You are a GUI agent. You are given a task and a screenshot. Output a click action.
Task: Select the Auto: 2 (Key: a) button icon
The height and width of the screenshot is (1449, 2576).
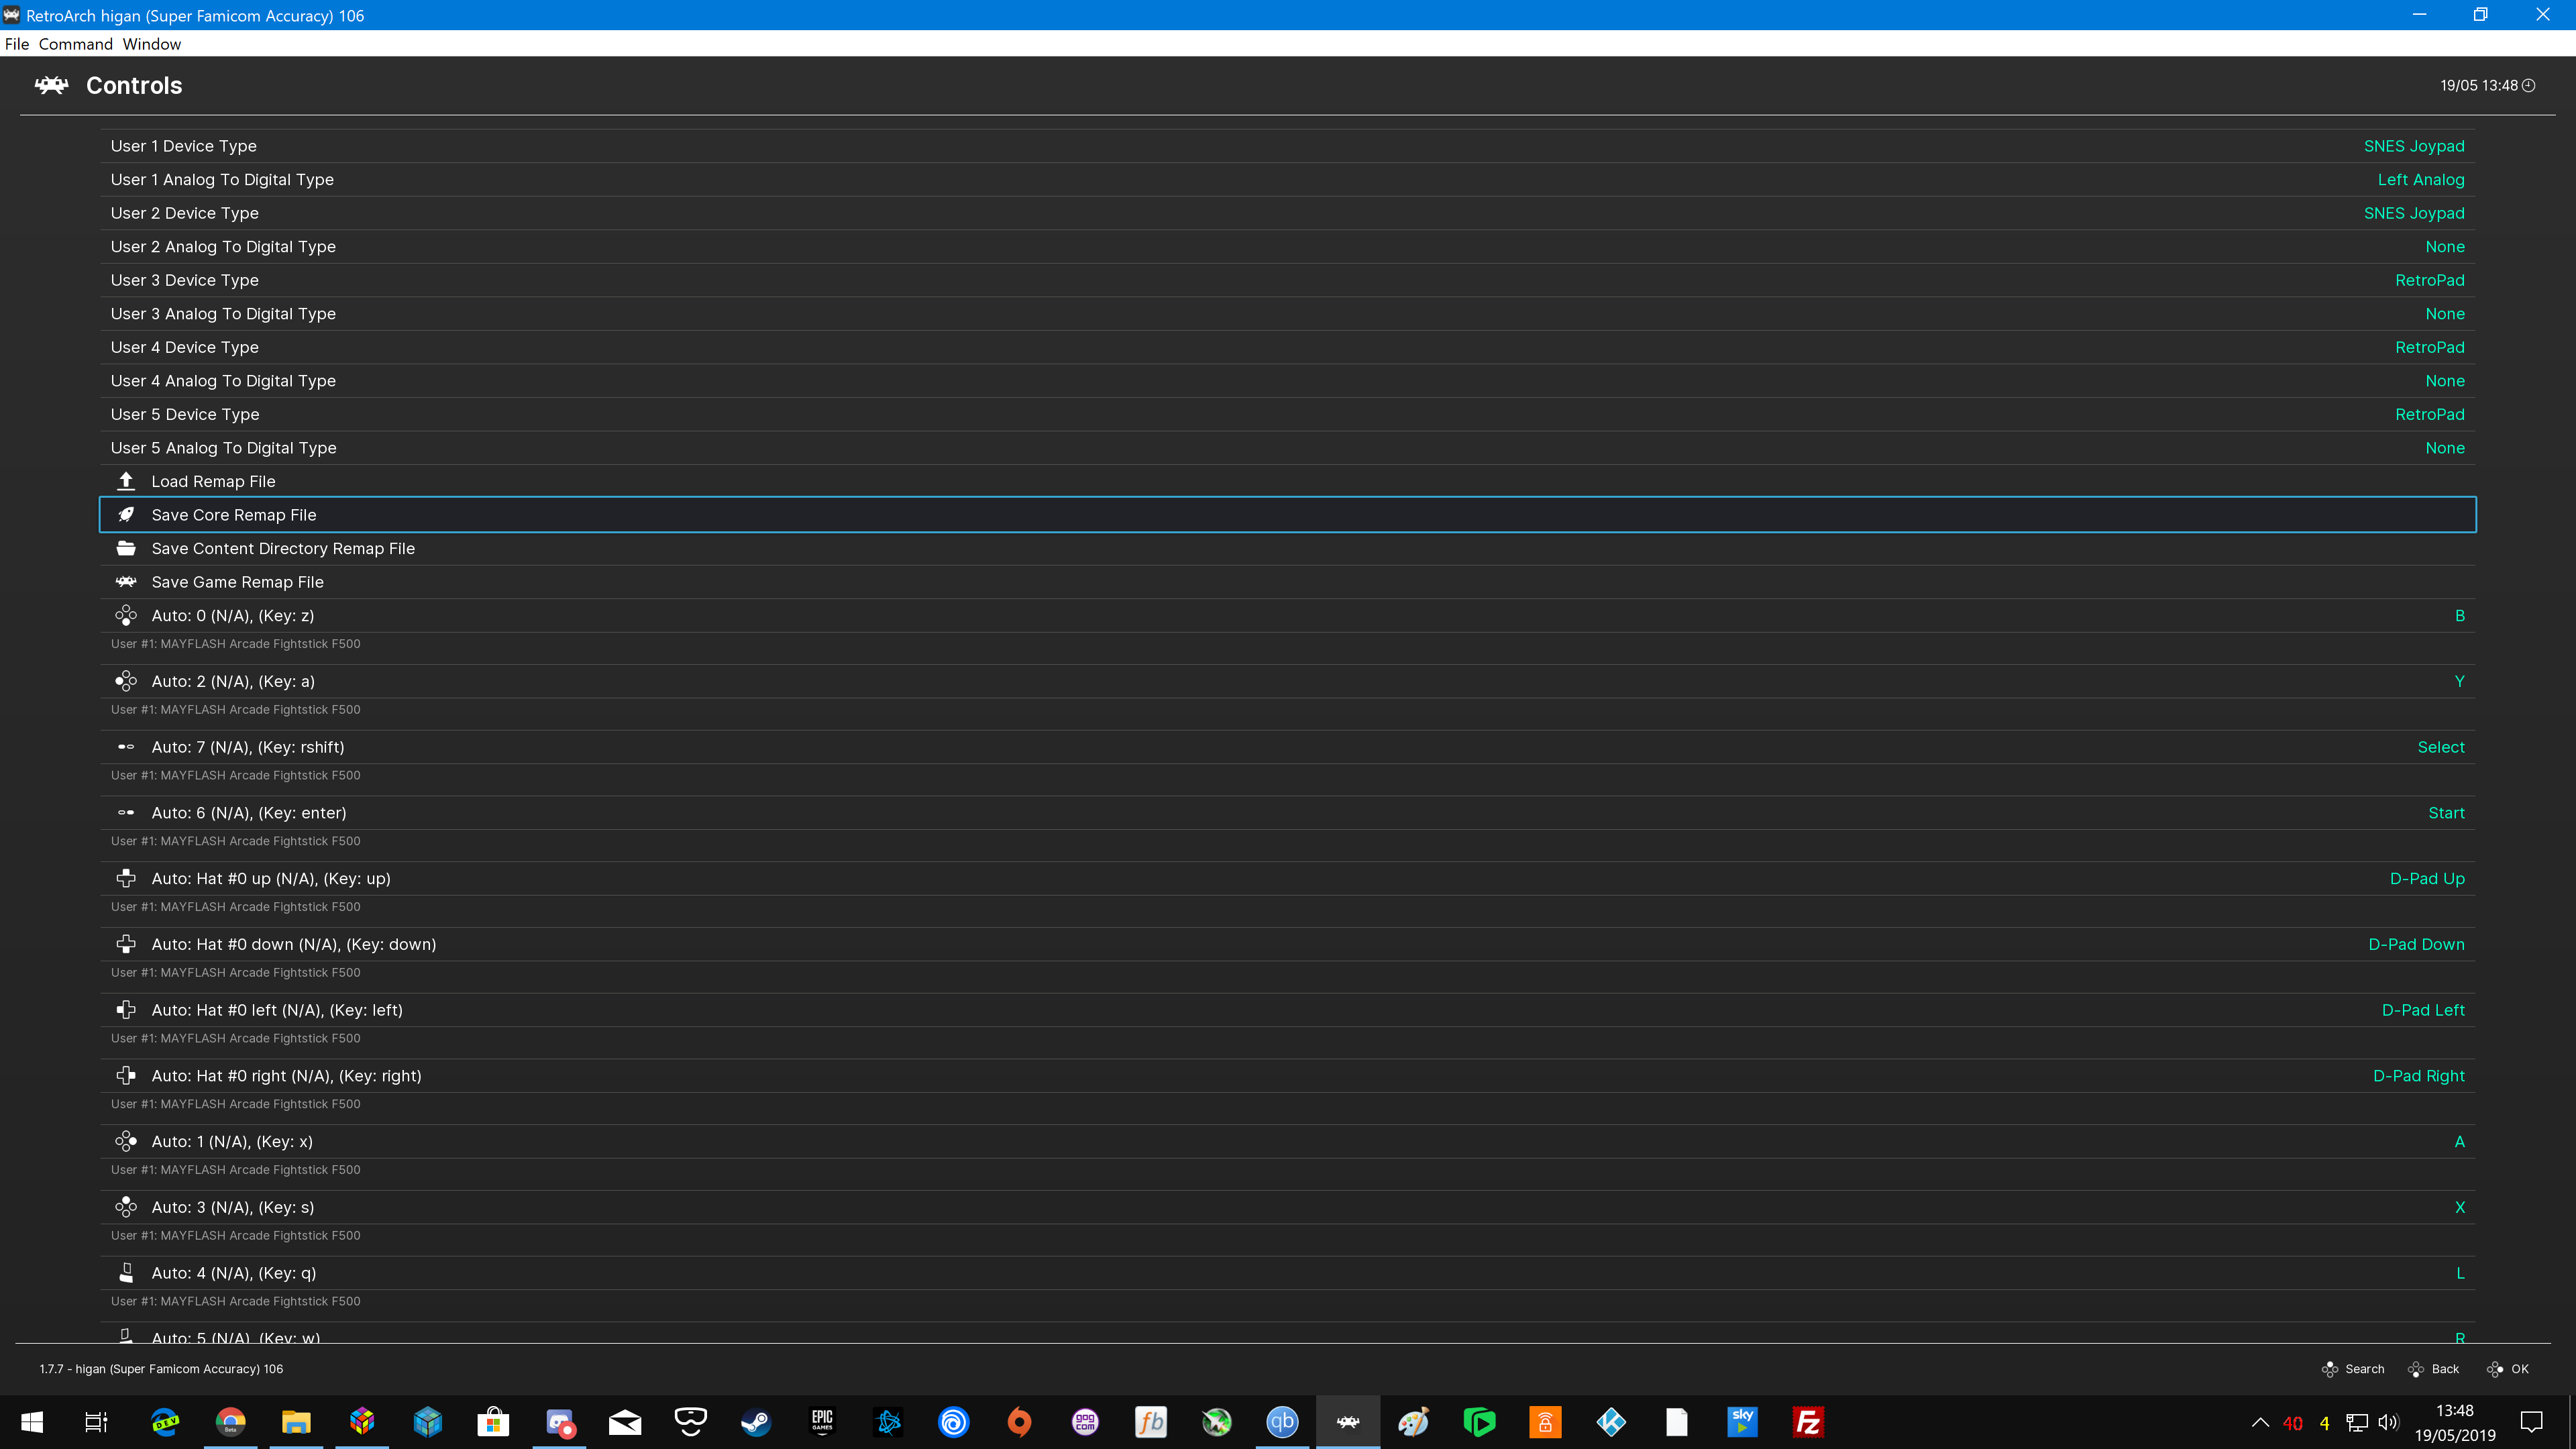[x=126, y=681]
